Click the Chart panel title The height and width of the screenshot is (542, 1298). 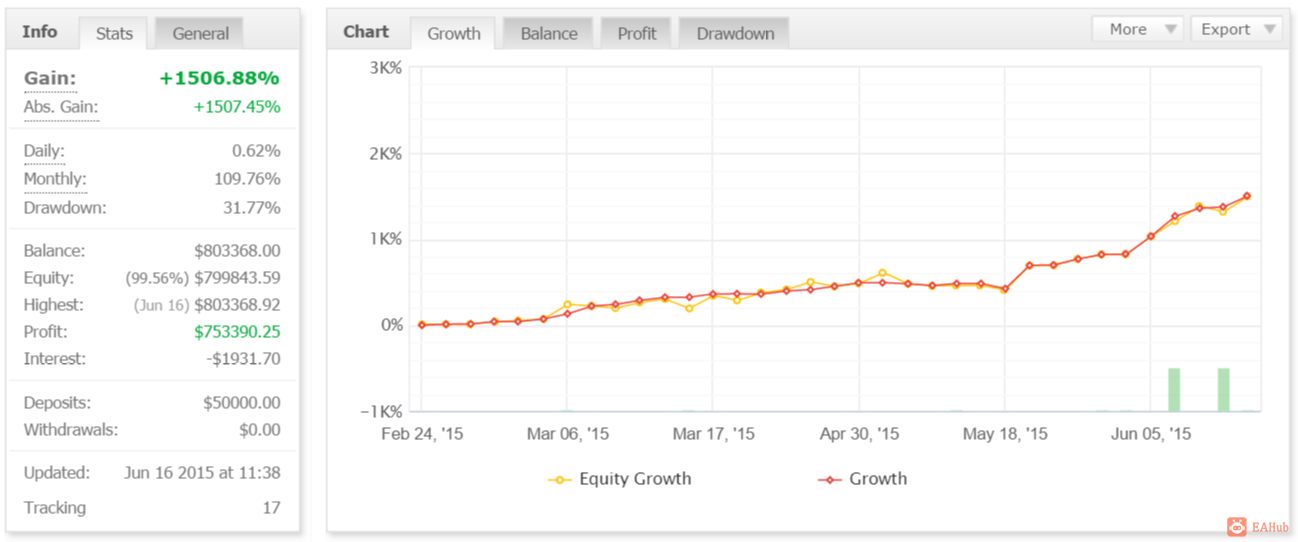coord(366,31)
